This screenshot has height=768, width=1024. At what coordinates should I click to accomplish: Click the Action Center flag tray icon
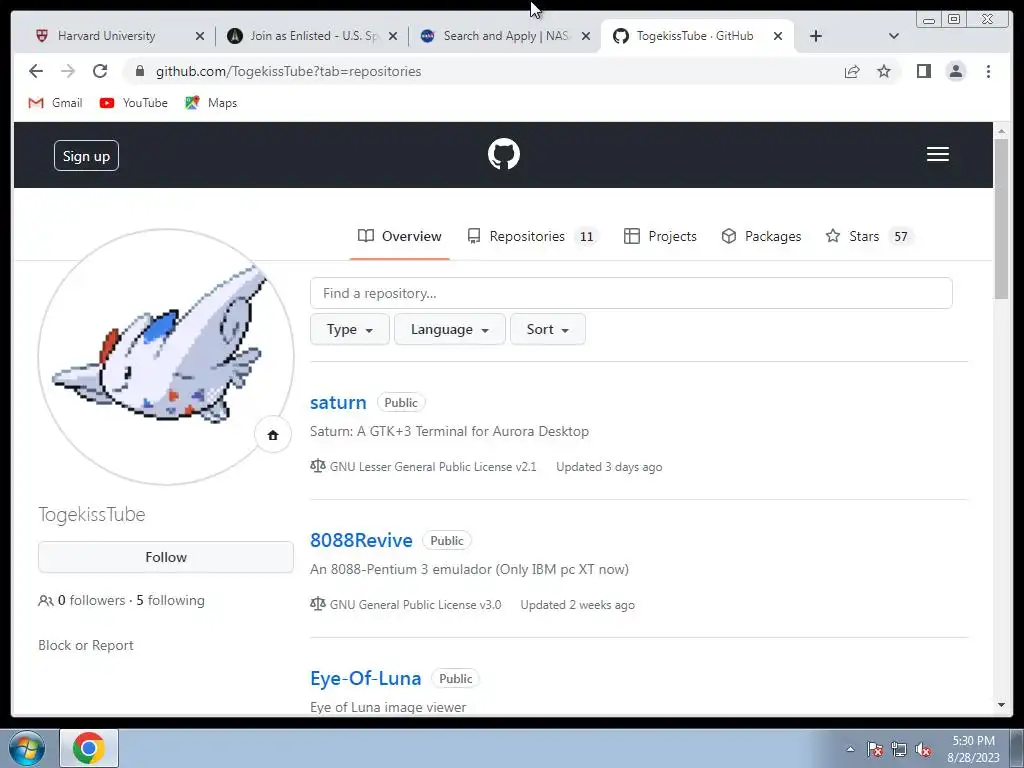pyautogui.click(x=874, y=749)
